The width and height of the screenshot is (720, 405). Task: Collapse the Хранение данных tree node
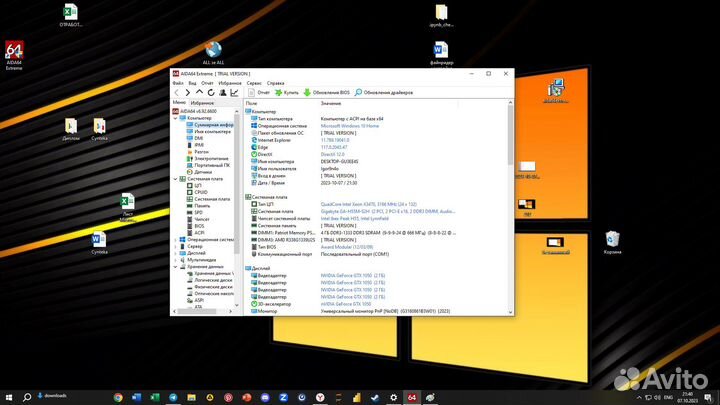[x=175, y=267]
